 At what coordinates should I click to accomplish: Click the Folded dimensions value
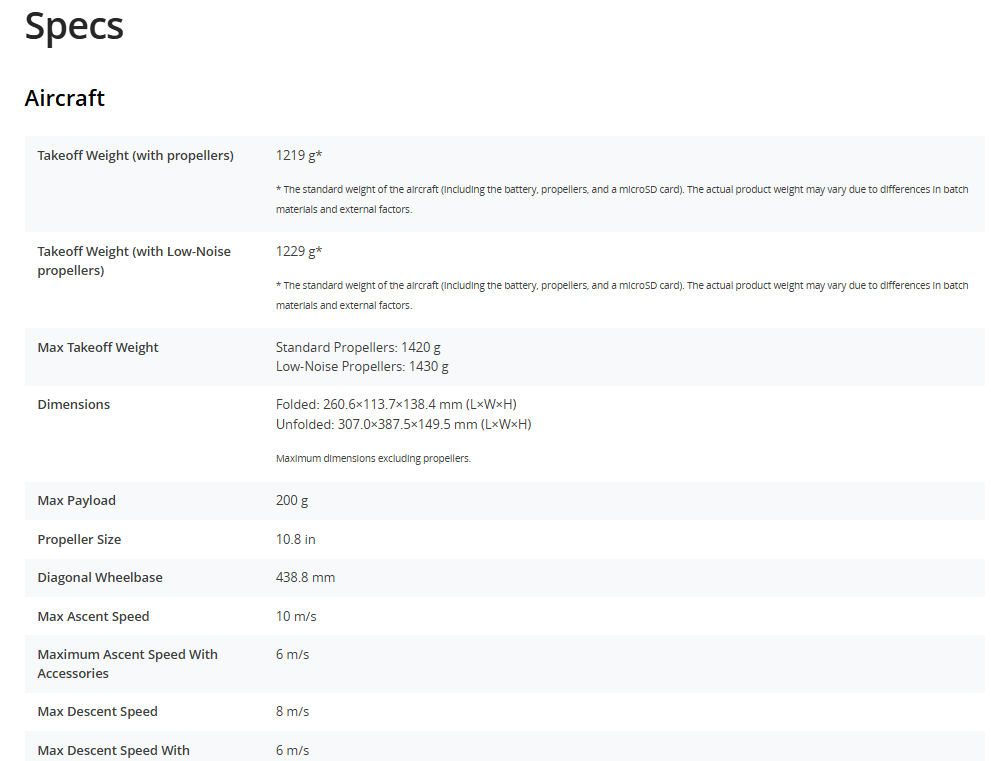pos(396,405)
